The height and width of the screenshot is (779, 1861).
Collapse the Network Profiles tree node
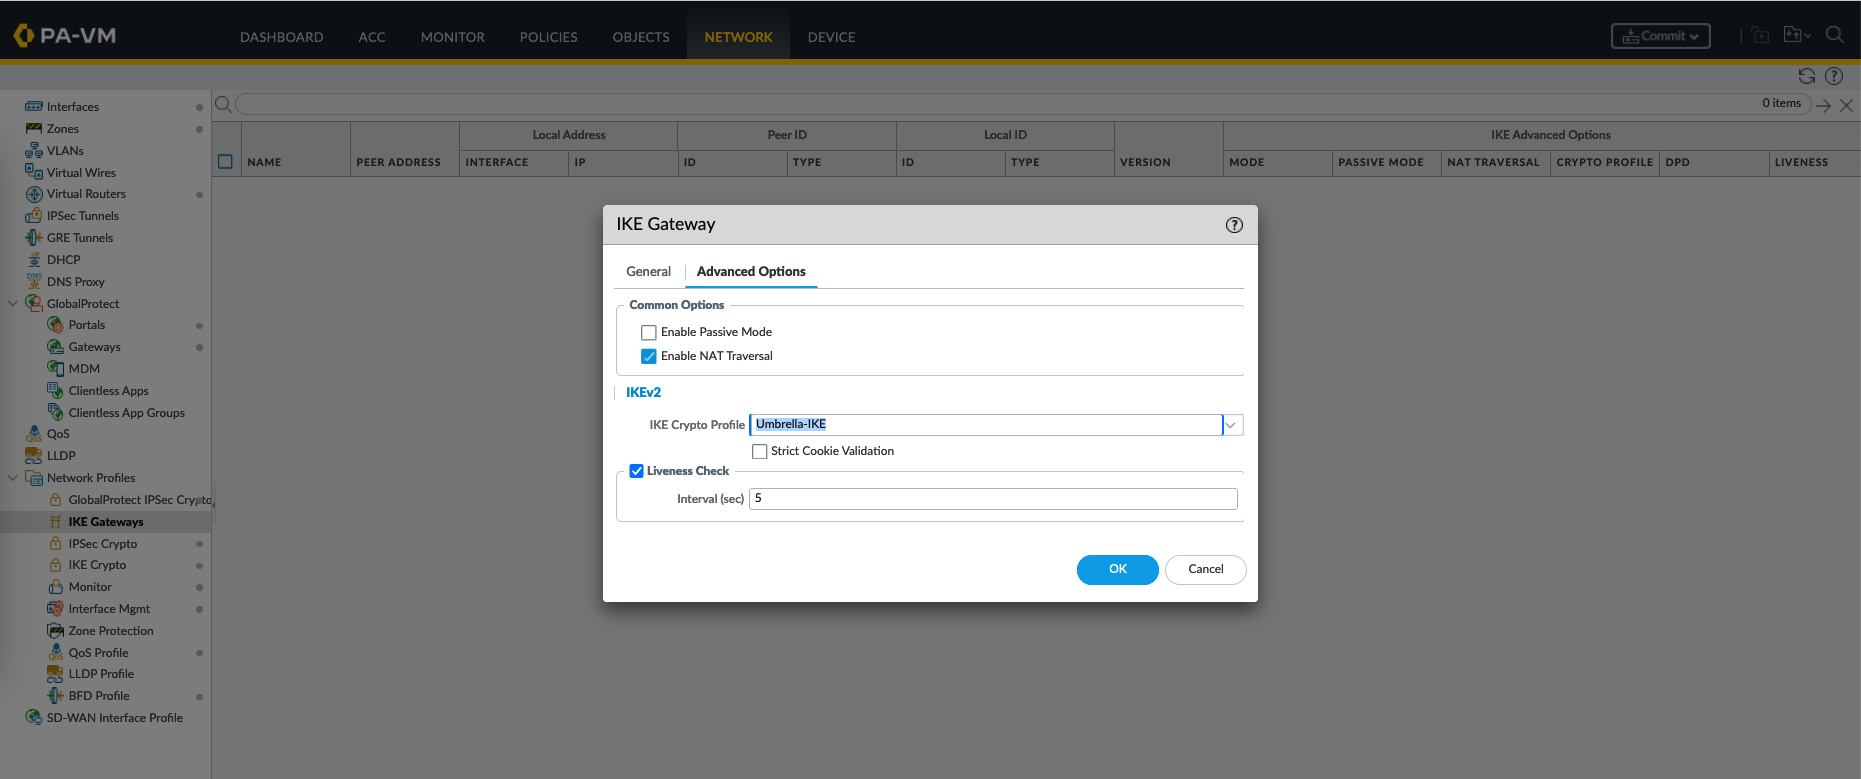tap(13, 478)
